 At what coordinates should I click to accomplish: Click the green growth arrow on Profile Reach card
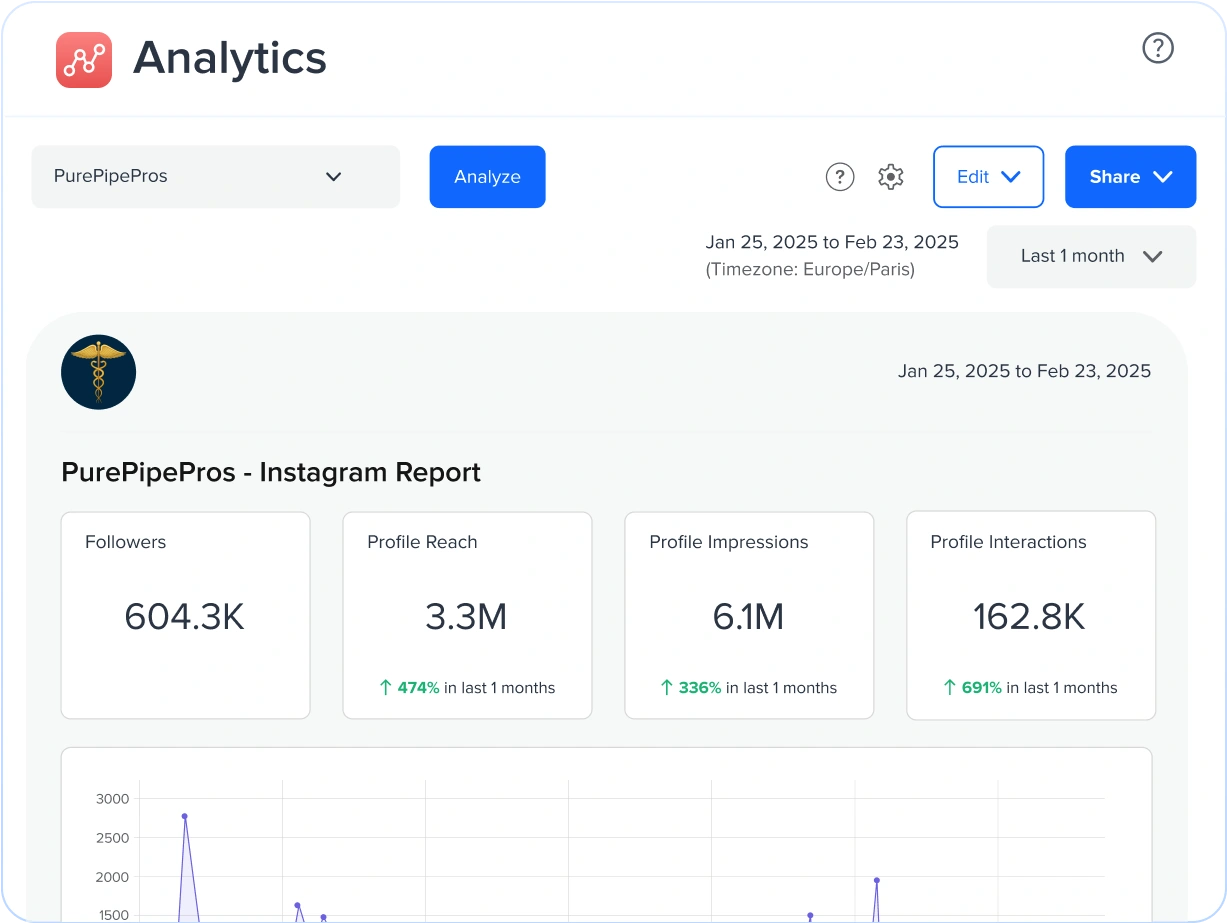[384, 687]
